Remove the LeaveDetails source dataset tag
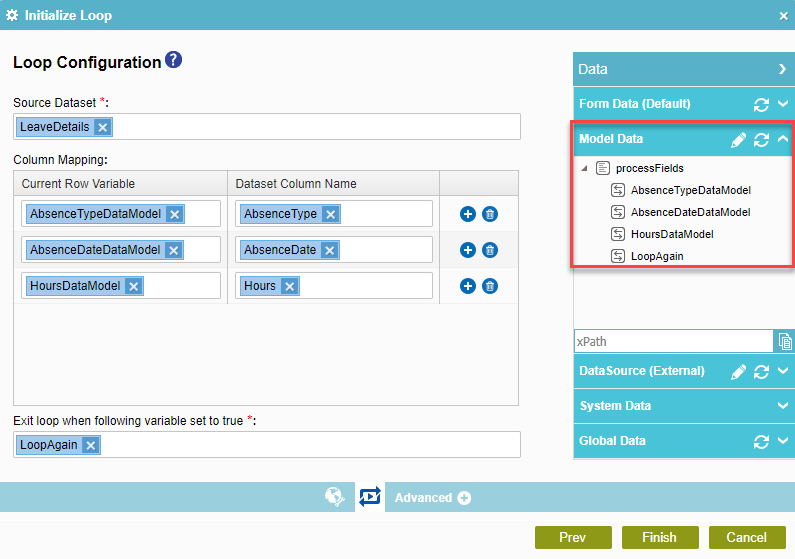The height and width of the screenshot is (559, 795). pyautogui.click(x=103, y=127)
